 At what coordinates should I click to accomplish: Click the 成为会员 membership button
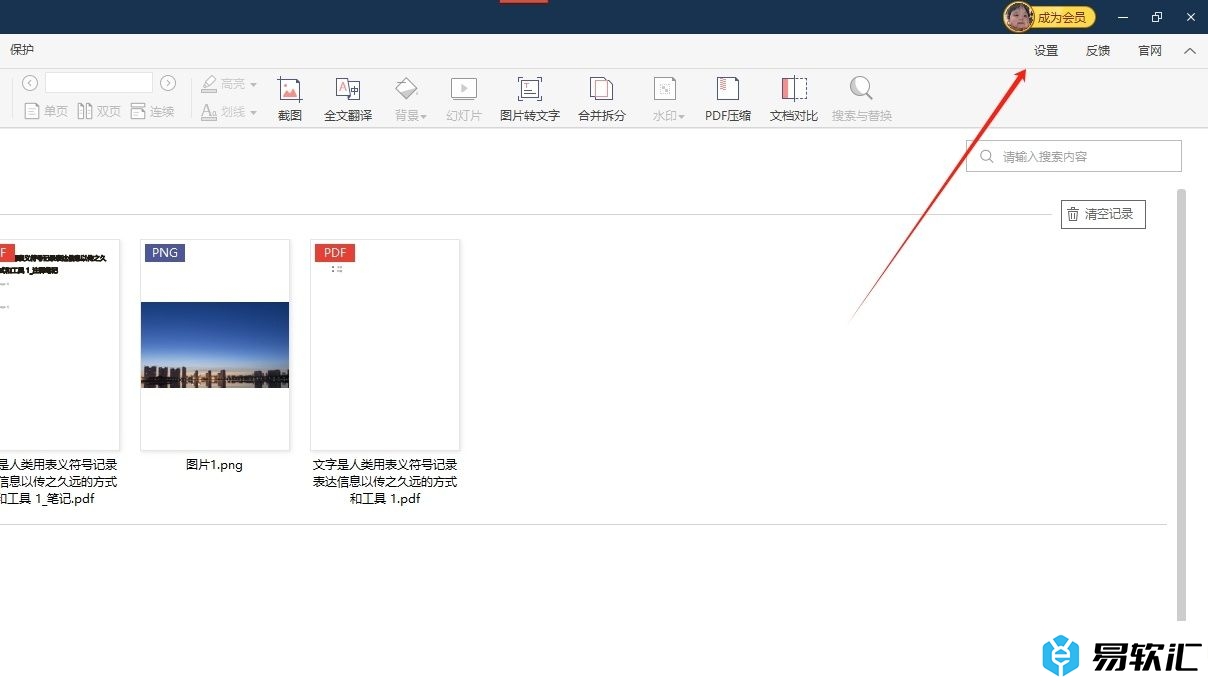click(1062, 17)
